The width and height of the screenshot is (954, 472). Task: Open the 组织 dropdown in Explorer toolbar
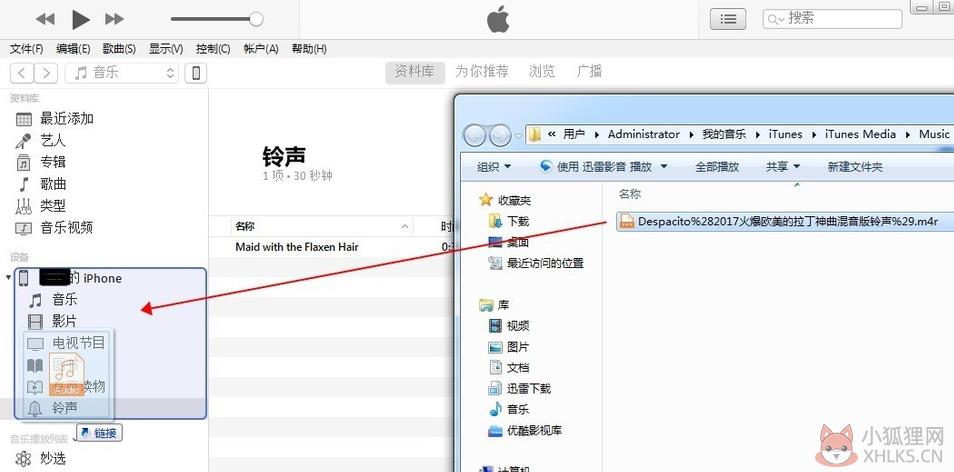(494, 167)
